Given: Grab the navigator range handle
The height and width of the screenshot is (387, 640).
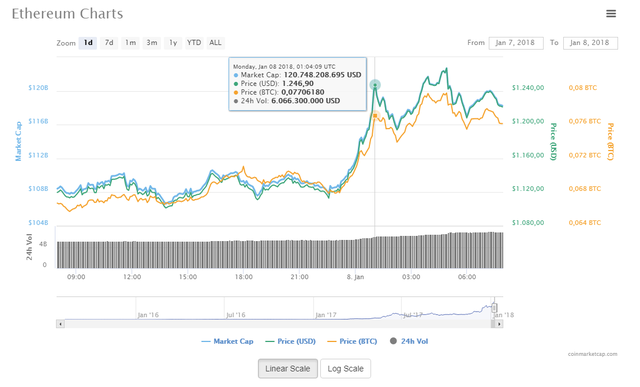Looking at the screenshot, I should pos(494,307).
